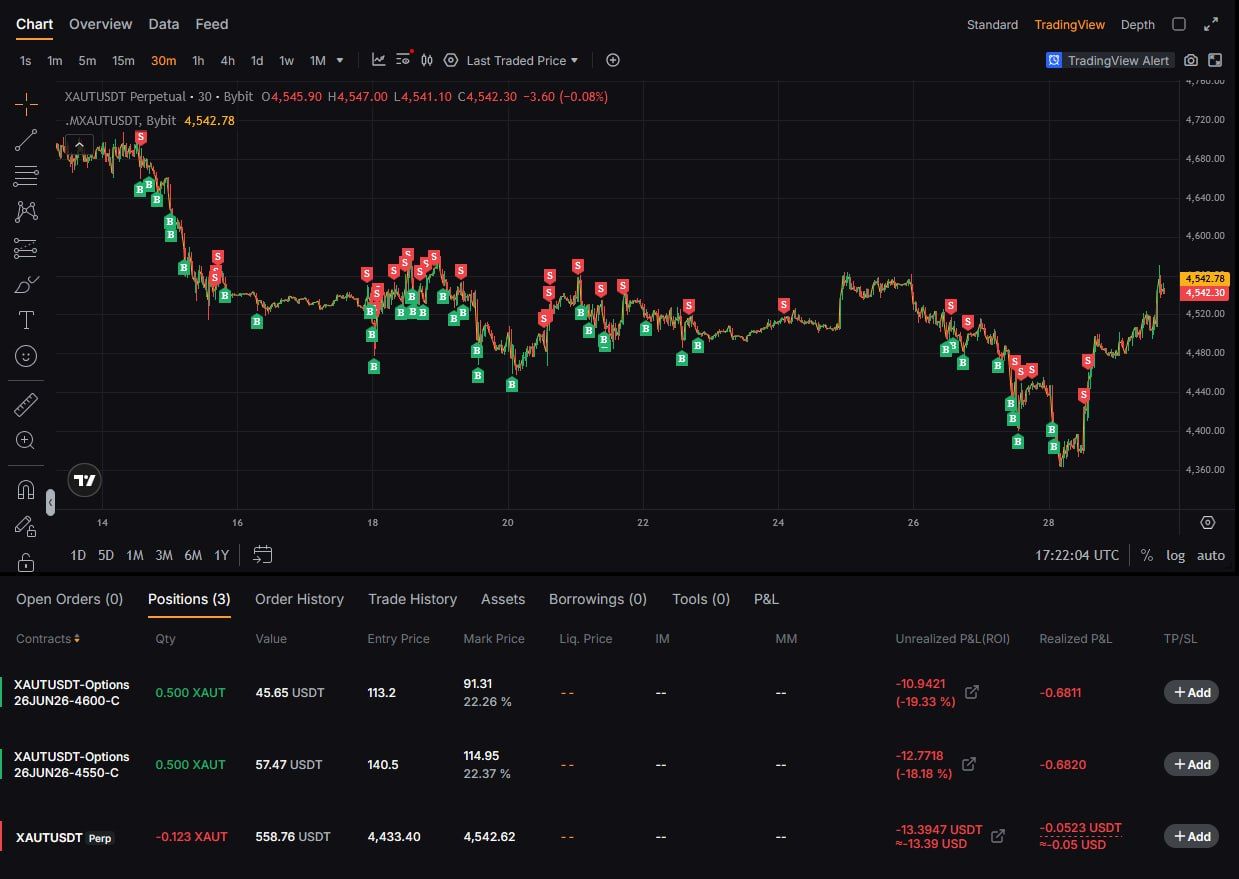
Task: Switch to Depth chart mode
Action: [x=1138, y=24]
